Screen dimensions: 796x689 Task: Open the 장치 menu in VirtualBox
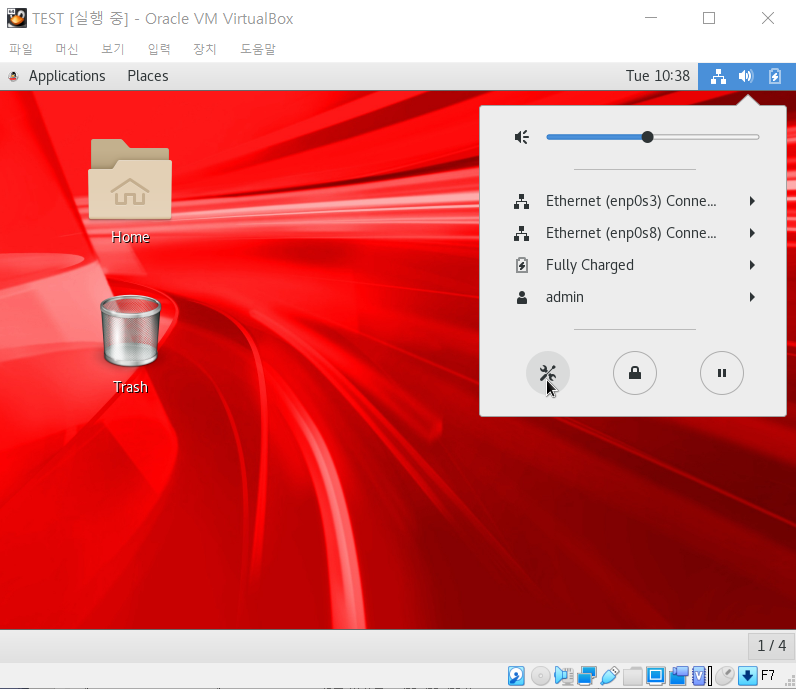(205, 49)
